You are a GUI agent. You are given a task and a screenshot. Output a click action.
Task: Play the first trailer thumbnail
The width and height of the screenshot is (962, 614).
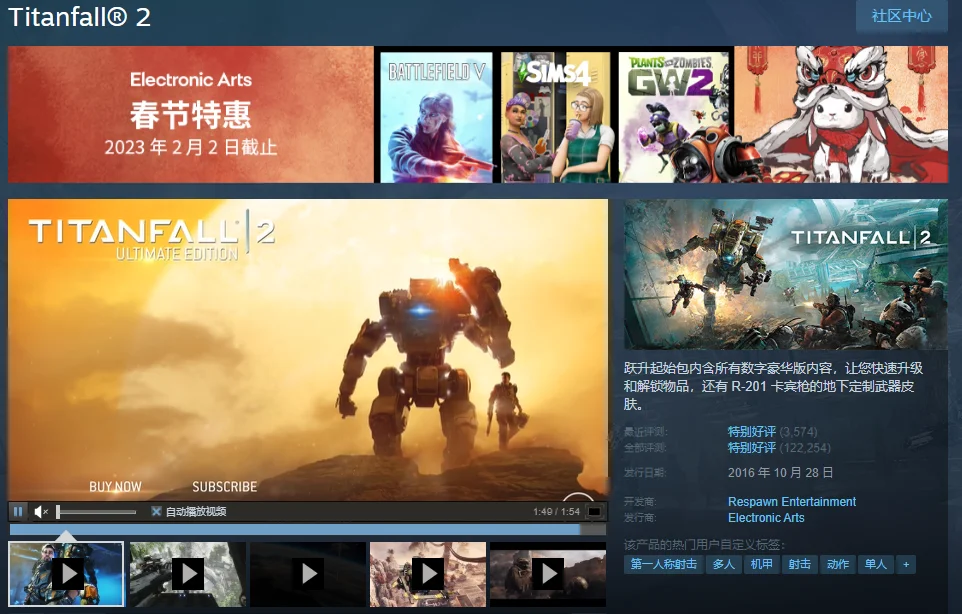point(67,573)
